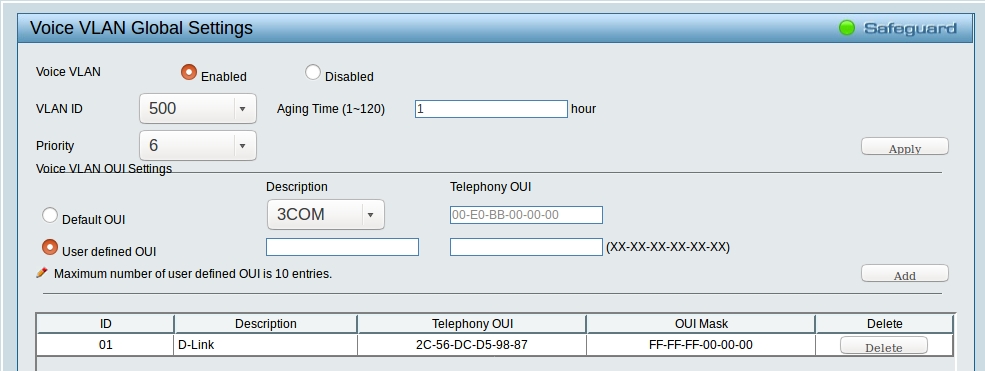This screenshot has height=371, width=985.
Task: Expand the Priority dropdown set to 6
Action: 198,146
